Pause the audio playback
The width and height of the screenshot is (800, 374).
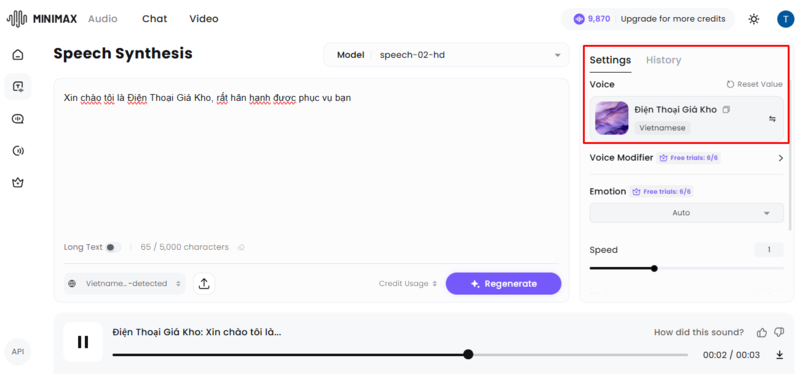[83, 342]
